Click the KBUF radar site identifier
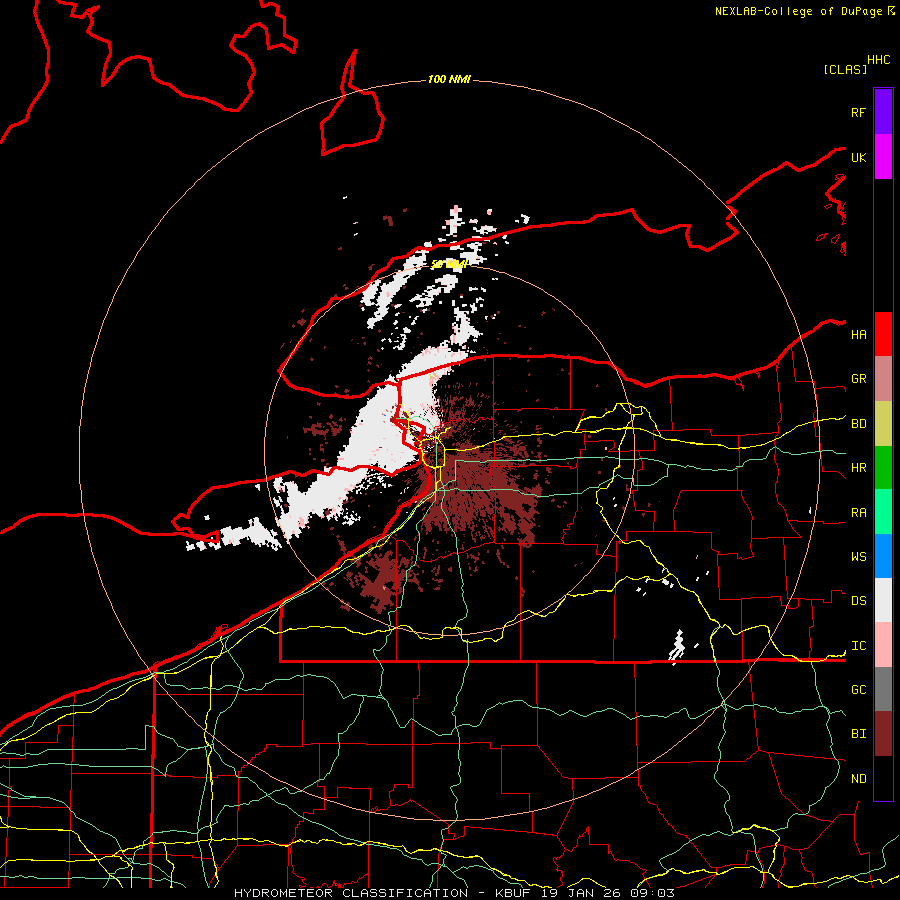The width and height of the screenshot is (900, 900). click(x=510, y=893)
